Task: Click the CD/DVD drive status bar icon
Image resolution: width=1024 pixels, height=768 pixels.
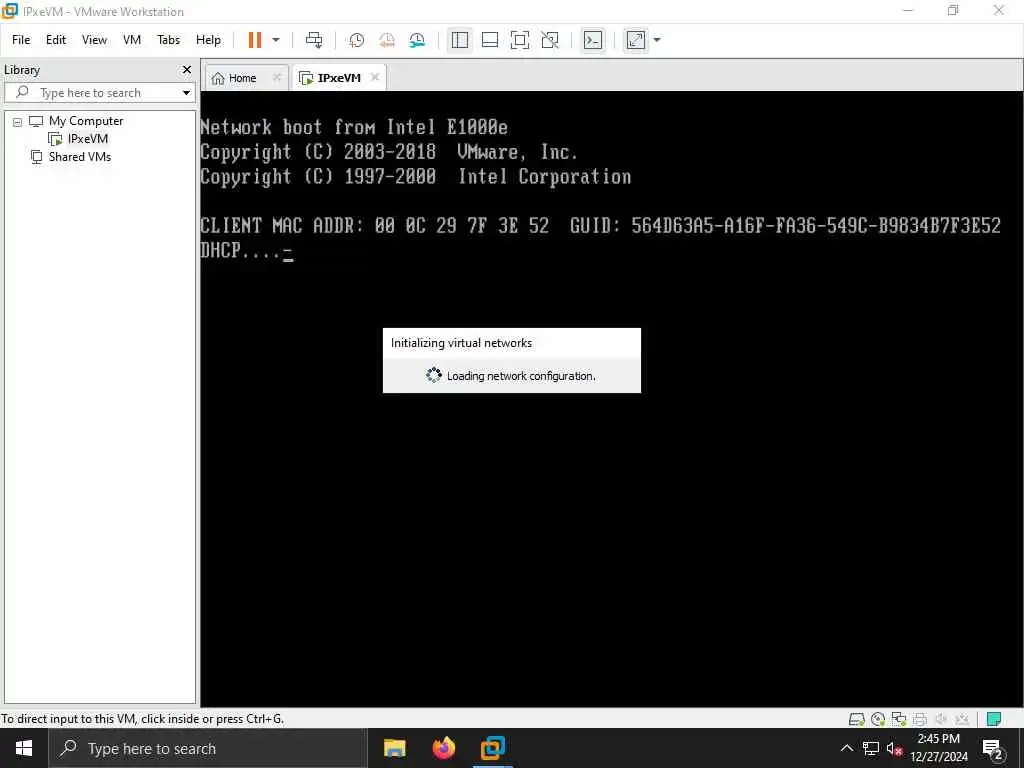Action: pyautogui.click(x=878, y=719)
